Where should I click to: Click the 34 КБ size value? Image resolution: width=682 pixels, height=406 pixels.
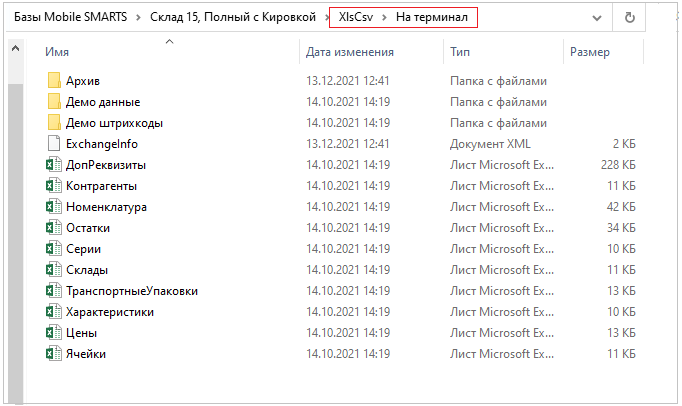[621, 228]
